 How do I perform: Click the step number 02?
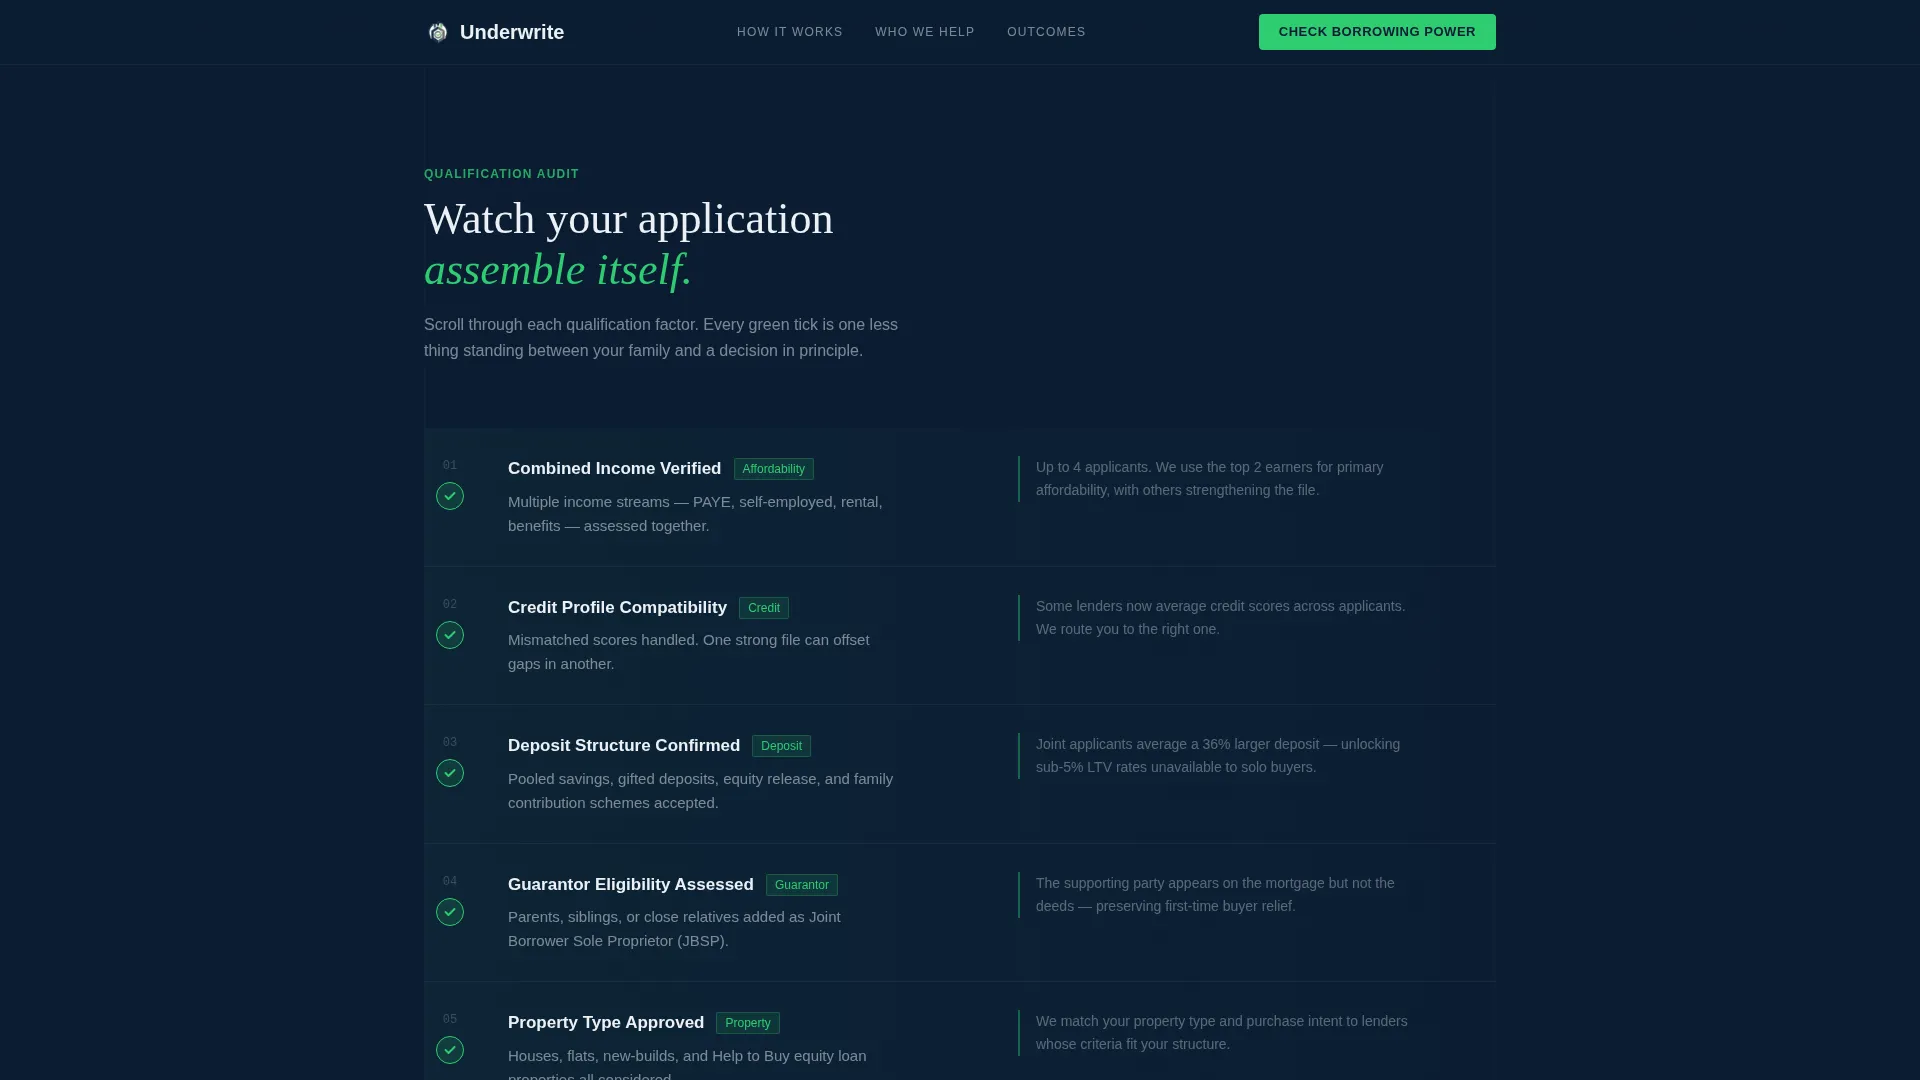tap(450, 604)
